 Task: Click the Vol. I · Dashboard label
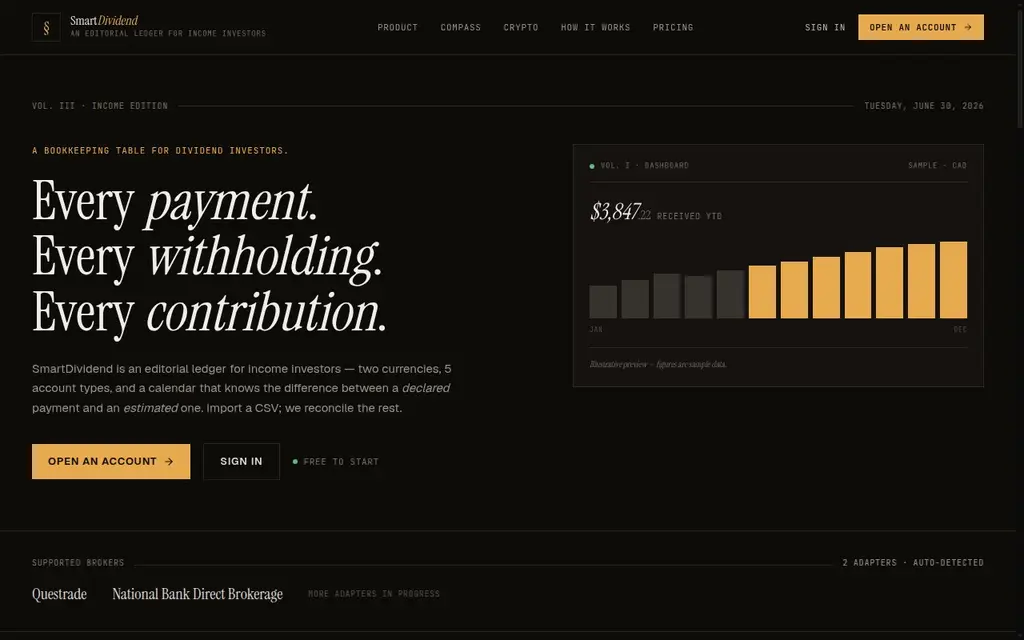point(645,166)
